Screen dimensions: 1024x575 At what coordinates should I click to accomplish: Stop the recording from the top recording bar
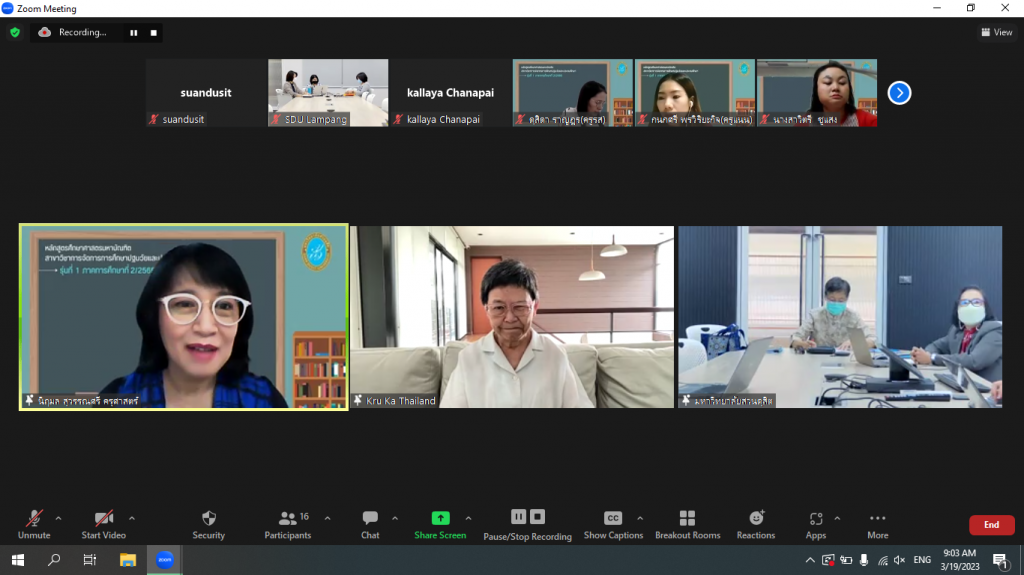coord(153,32)
